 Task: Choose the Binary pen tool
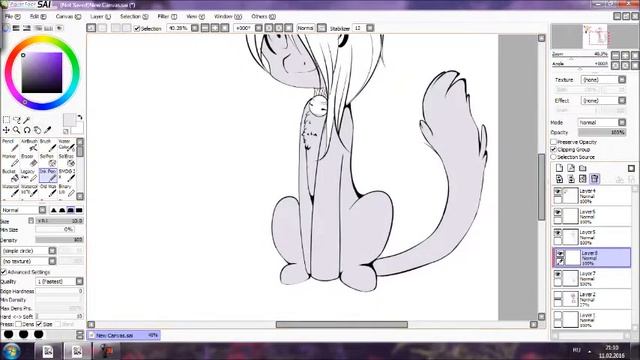click(x=66, y=191)
